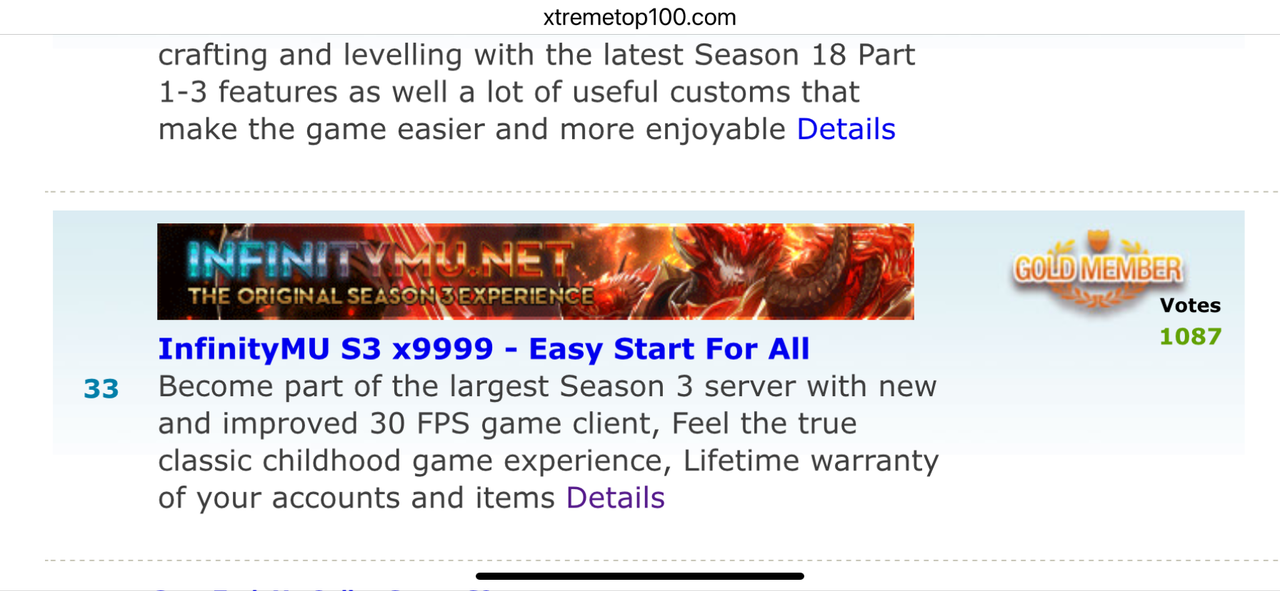Click the shield crest atop the Gold Member badge
The width and height of the screenshot is (1280, 591).
[x=1098, y=243]
